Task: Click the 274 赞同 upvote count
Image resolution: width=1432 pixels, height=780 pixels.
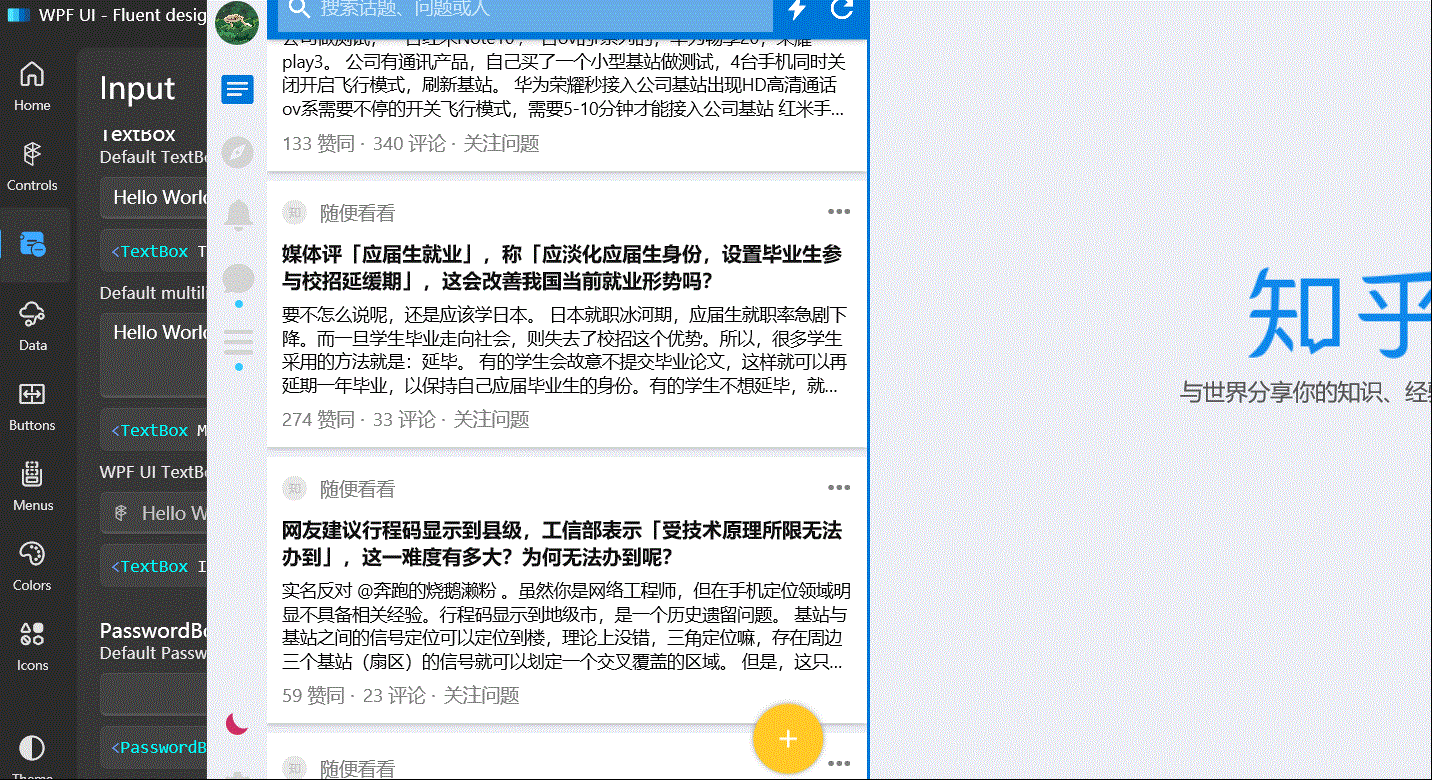Action: 318,420
